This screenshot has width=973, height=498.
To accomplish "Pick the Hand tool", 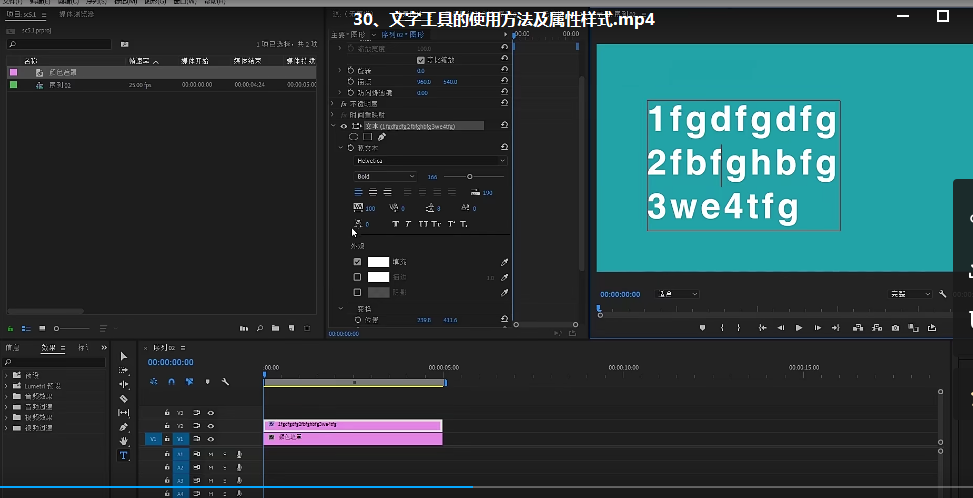I will point(124,441).
